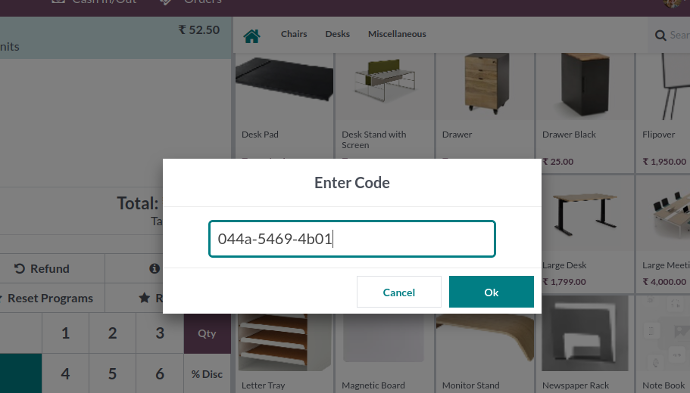Cancel the Enter Code dialog
The image size is (690, 393).
[x=399, y=292]
